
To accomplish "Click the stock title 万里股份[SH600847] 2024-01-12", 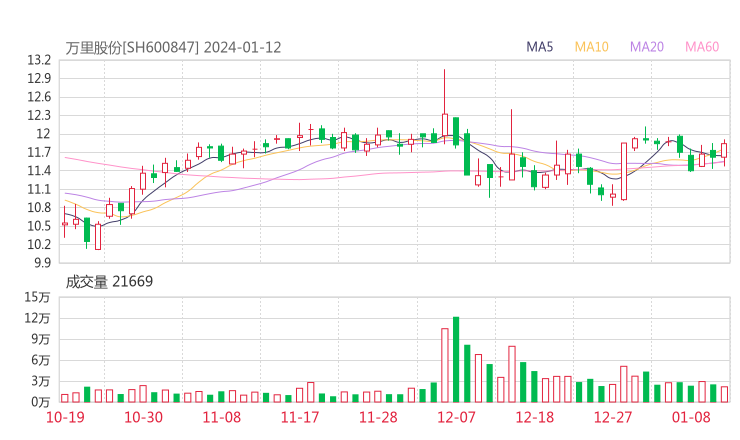I will click(x=173, y=48).
